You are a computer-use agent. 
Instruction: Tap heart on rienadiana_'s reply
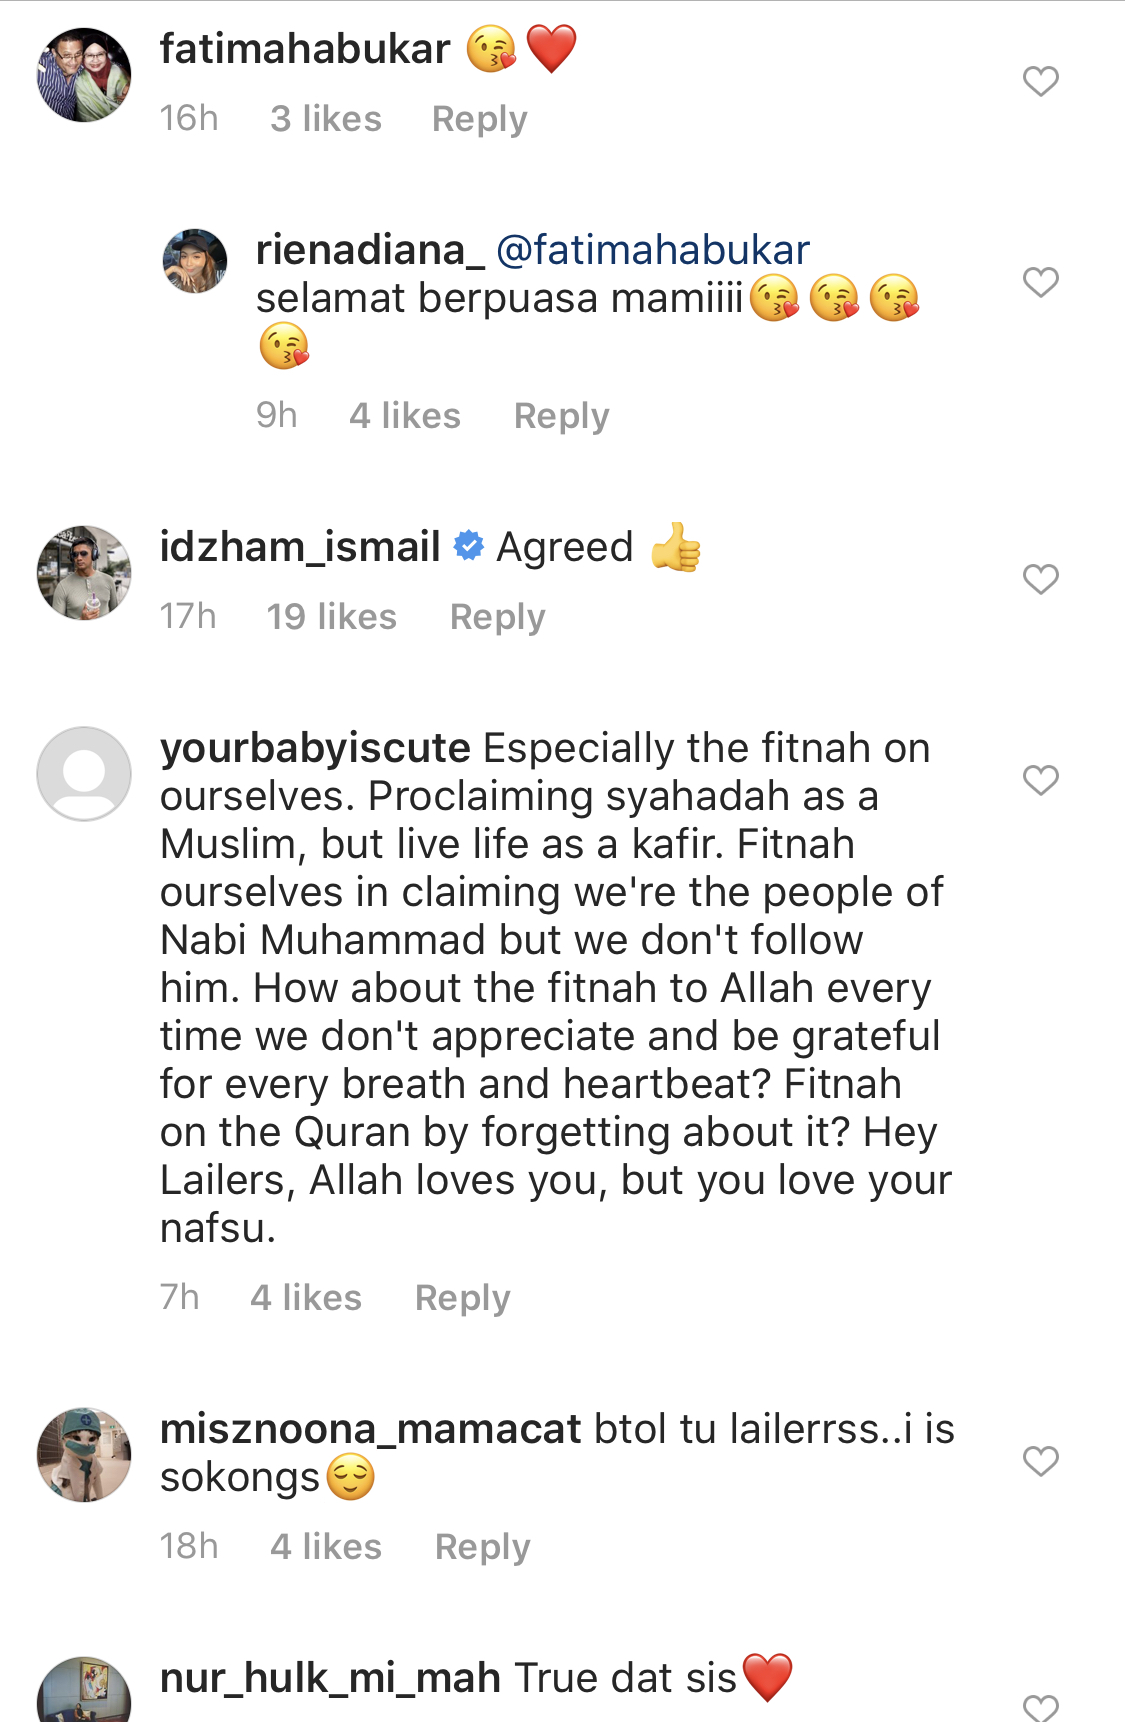[x=1040, y=282]
